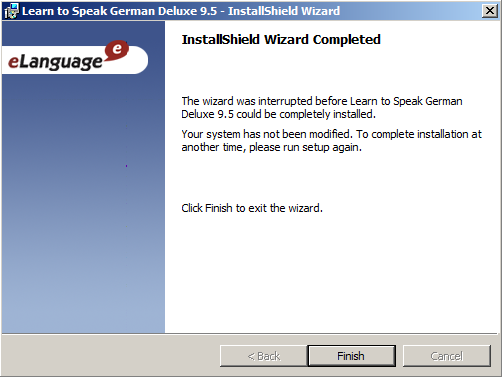Click the Your system has not been modified line
The image size is (502, 377).
(331, 134)
